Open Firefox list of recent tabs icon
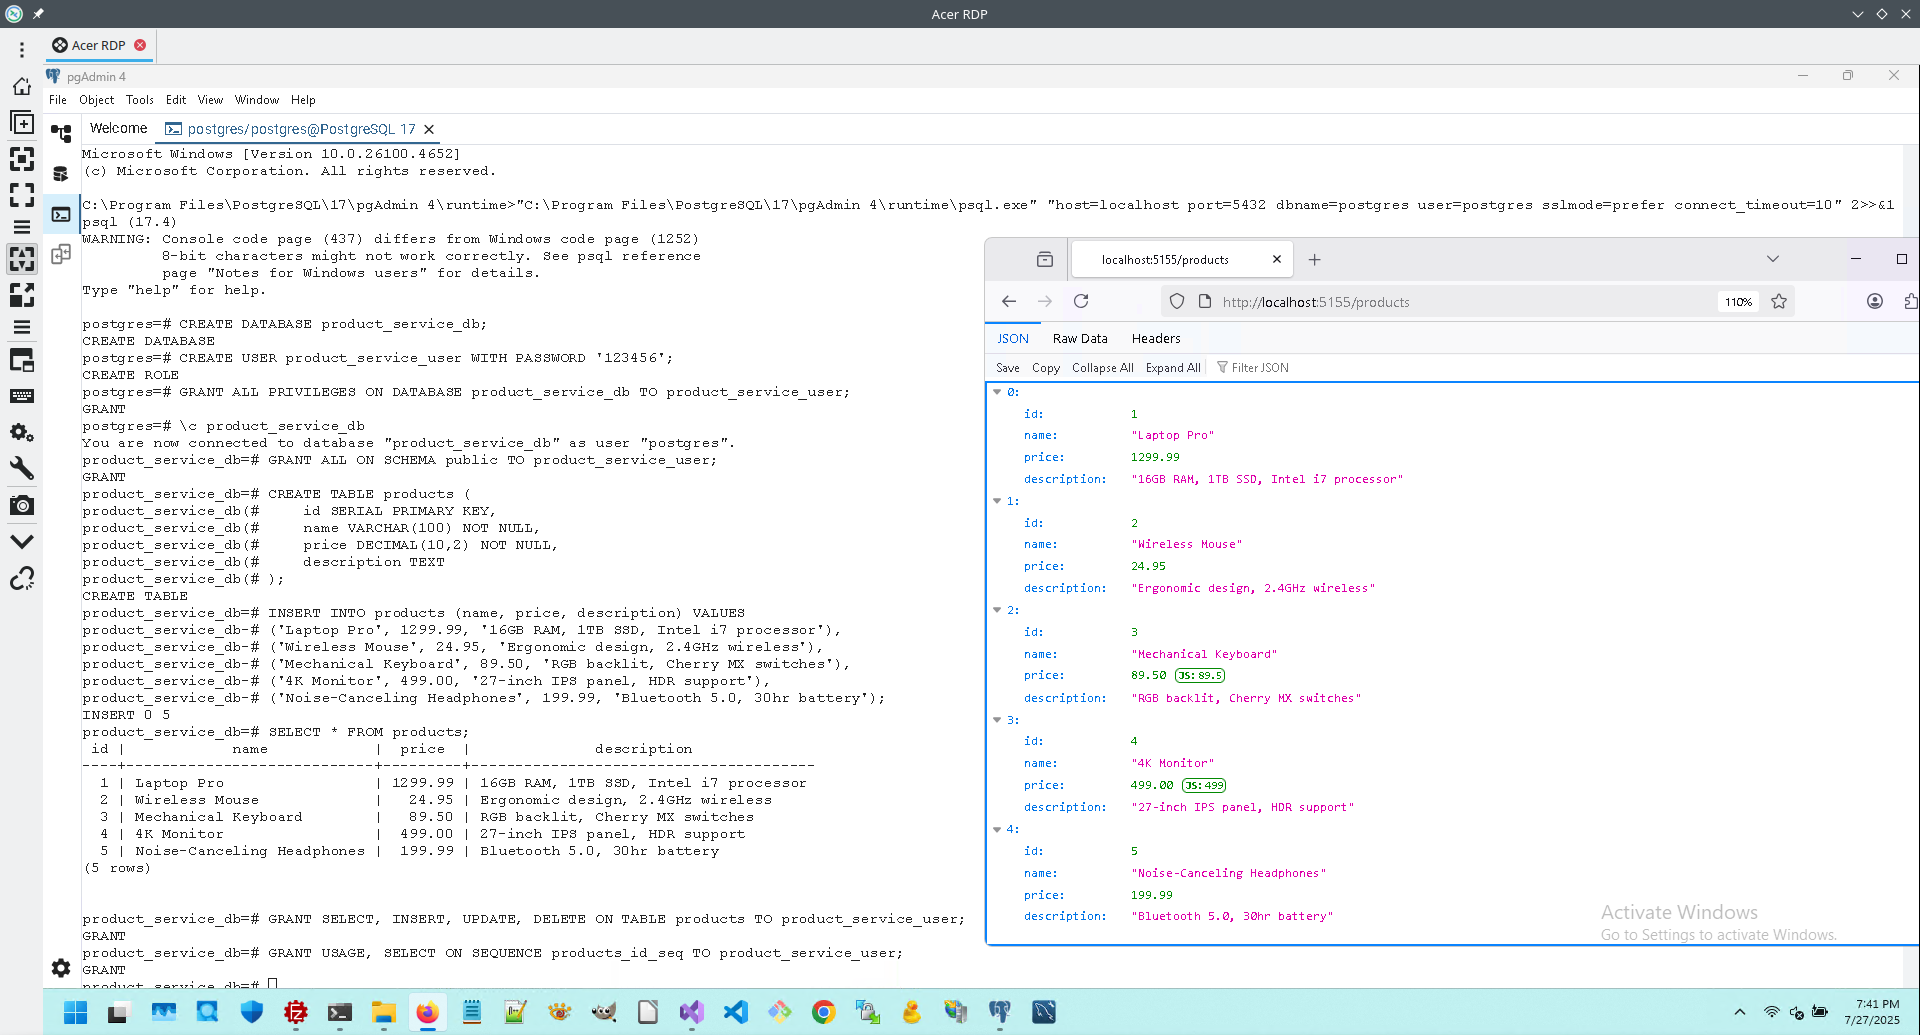 click(1045, 259)
